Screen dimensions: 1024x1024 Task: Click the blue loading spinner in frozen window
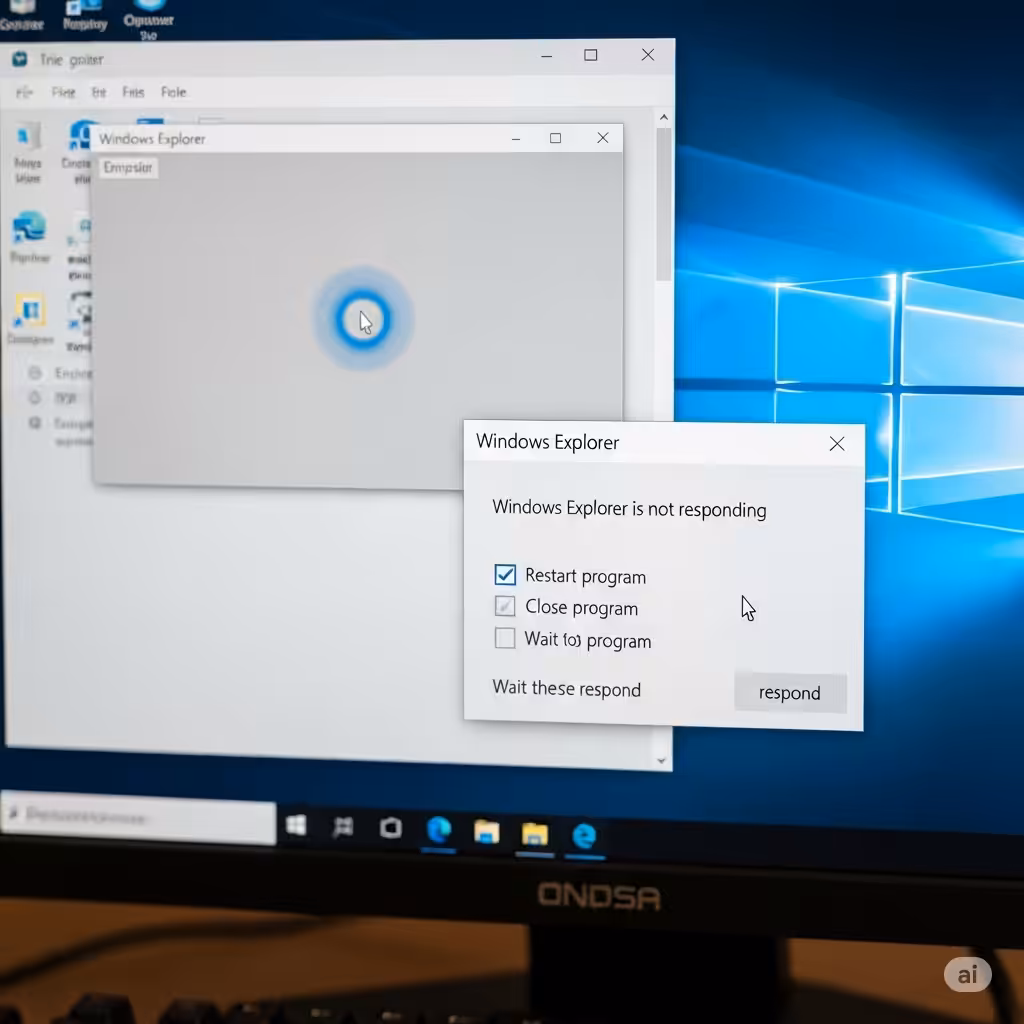pos(363,319)
